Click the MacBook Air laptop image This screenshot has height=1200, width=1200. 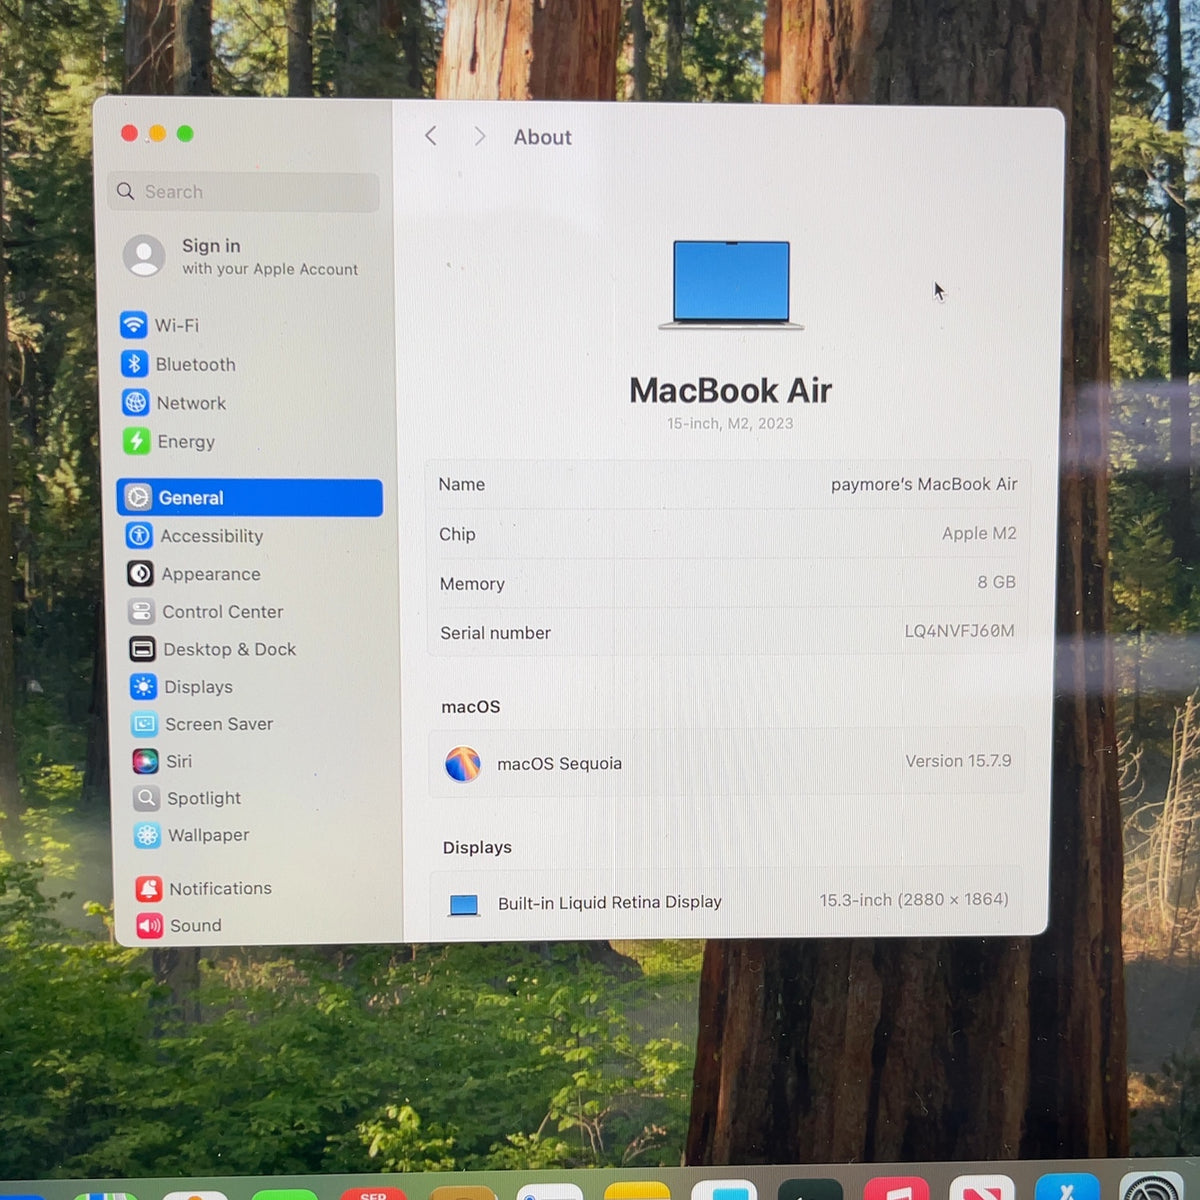click(x=731, y=285)
